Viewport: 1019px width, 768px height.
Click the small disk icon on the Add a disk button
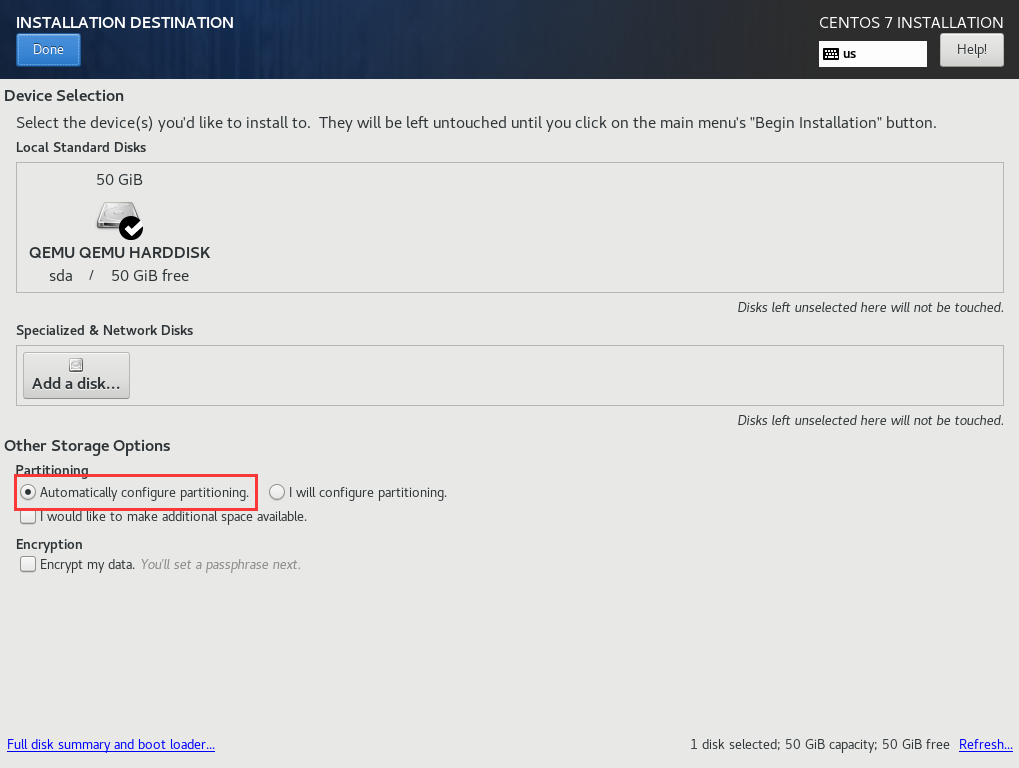(76, 365)
